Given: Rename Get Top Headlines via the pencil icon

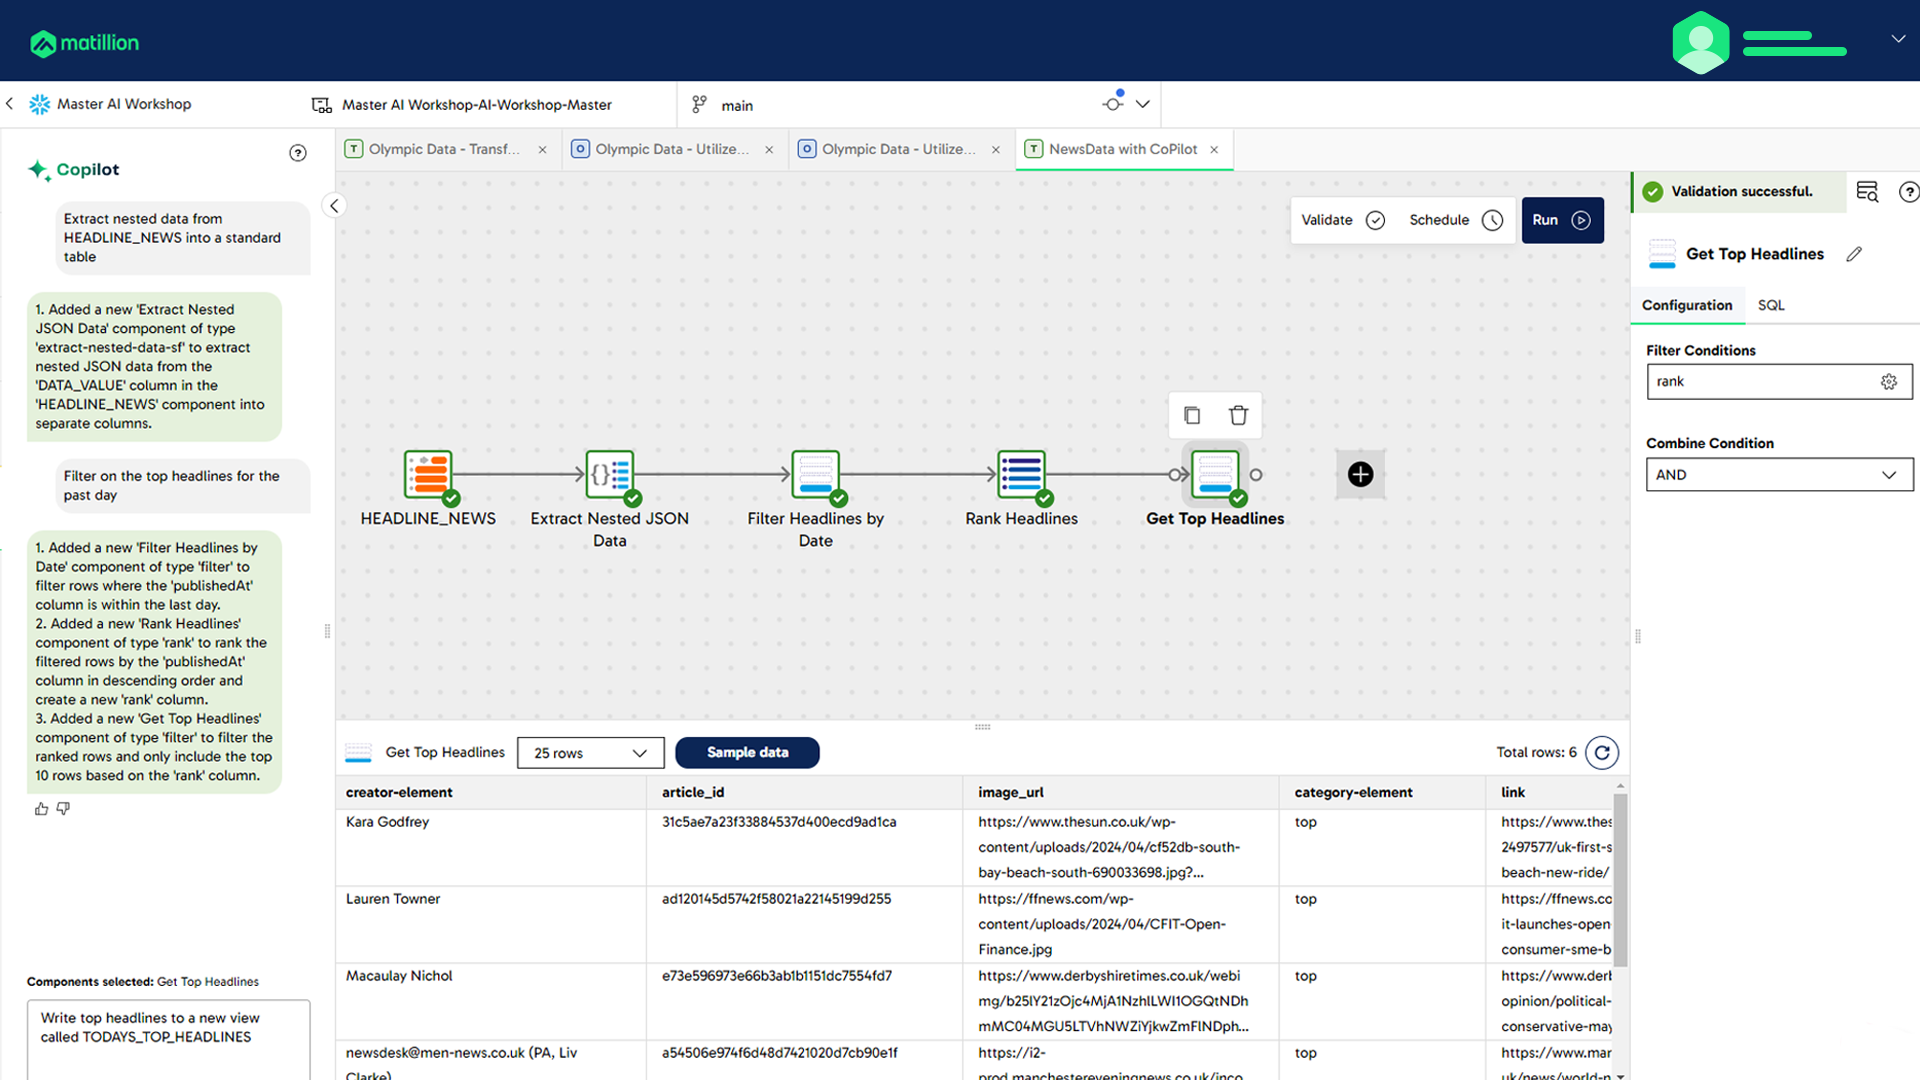Looking at the screenshot, I should [1856, 254].
